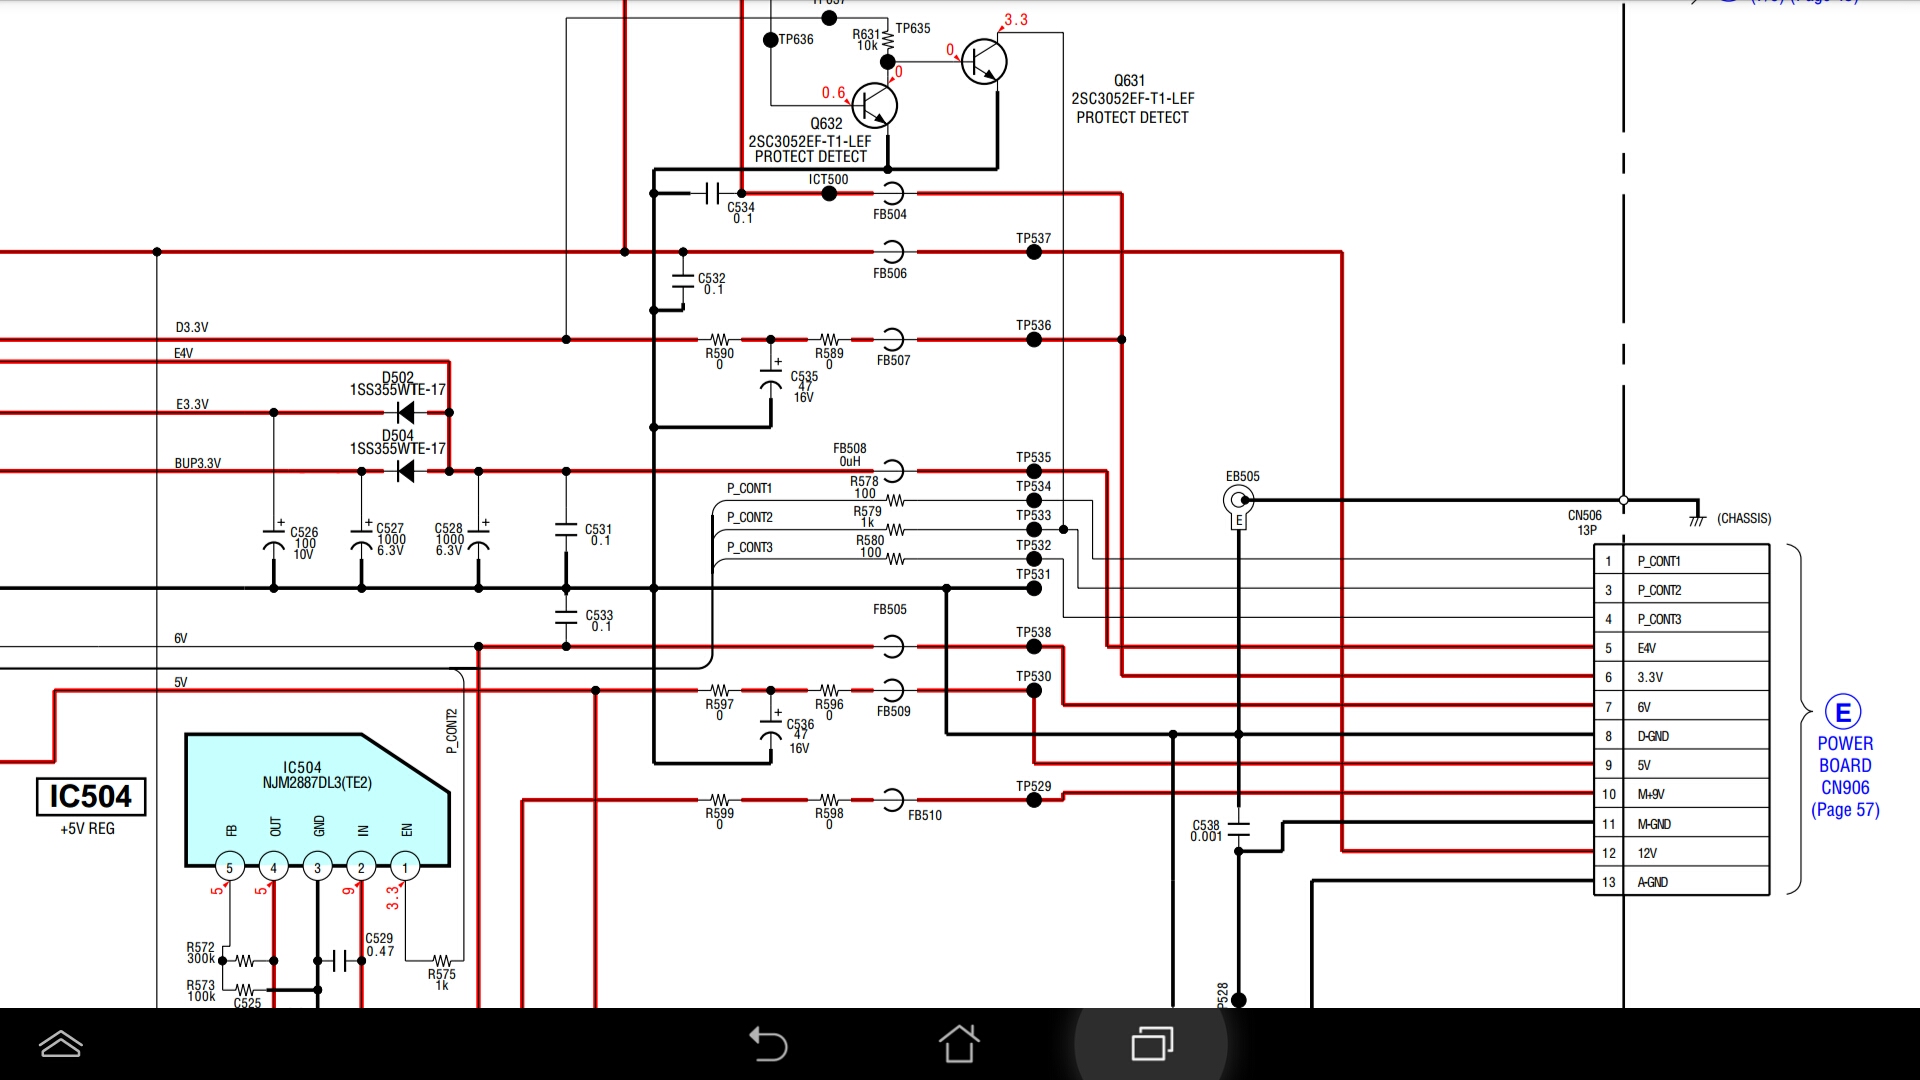Click the ICT500 test point dot

point(829,193)
